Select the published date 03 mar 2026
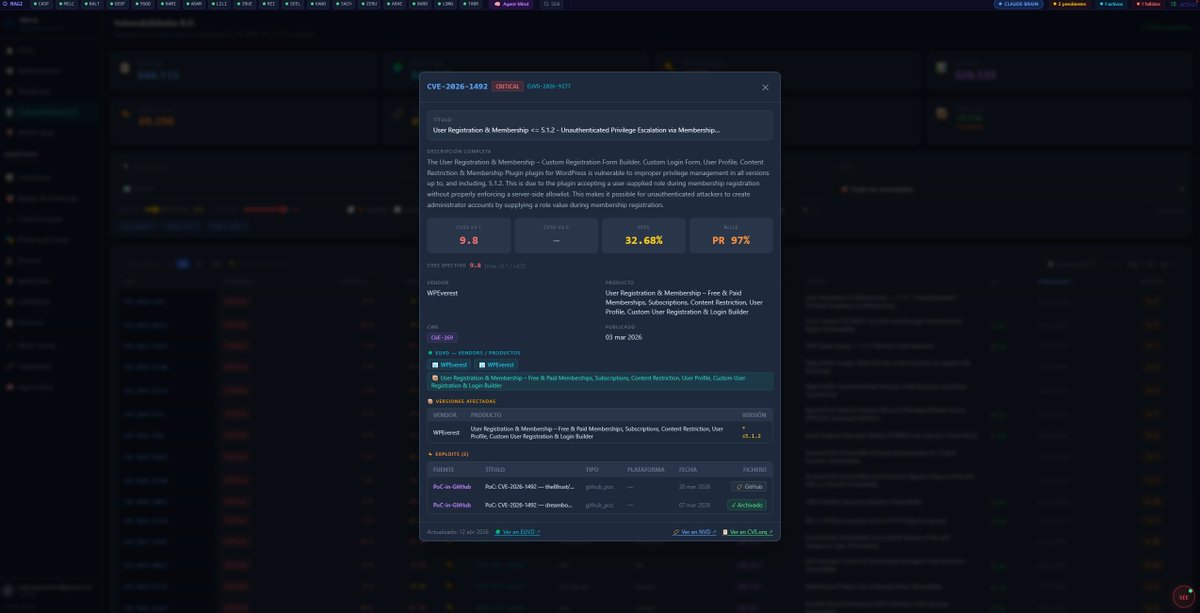This screenshot has width=1200, height=613. 624,337
